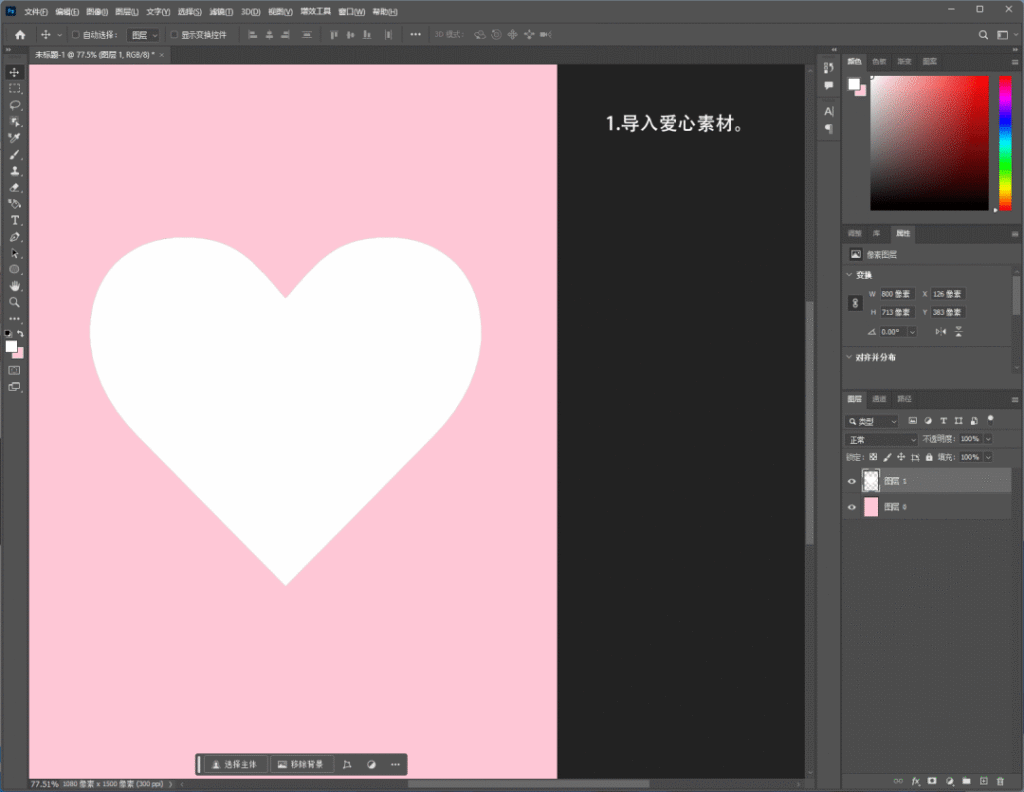1024x792 pixels.
Task: Open the 不透明度 opacity slider arrow
Action: 988,439
